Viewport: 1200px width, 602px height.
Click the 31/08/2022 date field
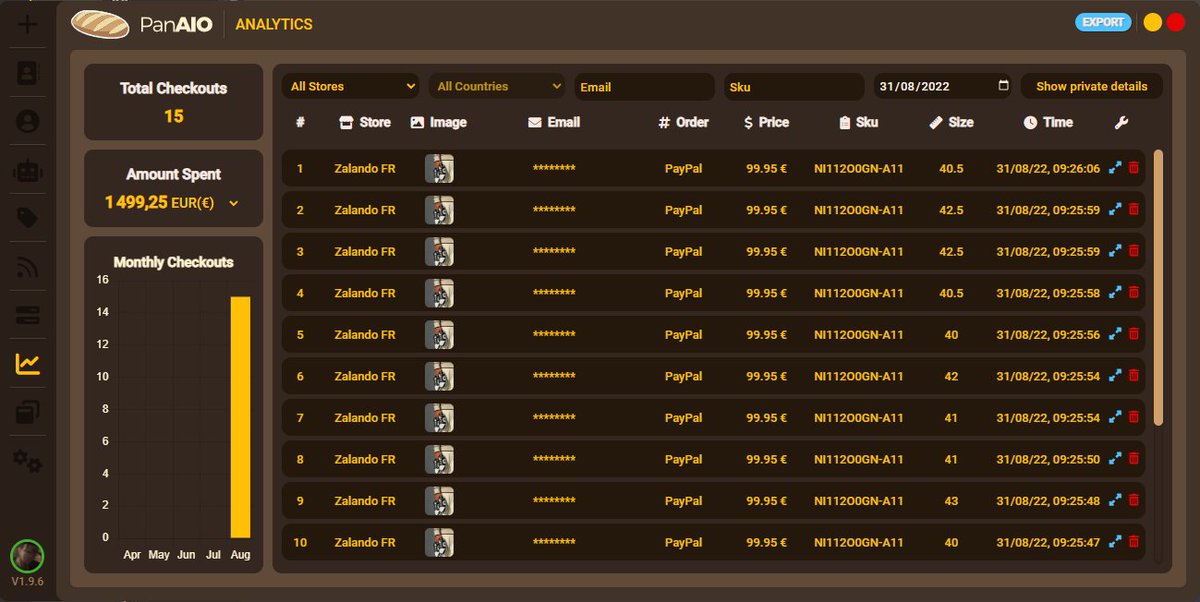point(943,86)
